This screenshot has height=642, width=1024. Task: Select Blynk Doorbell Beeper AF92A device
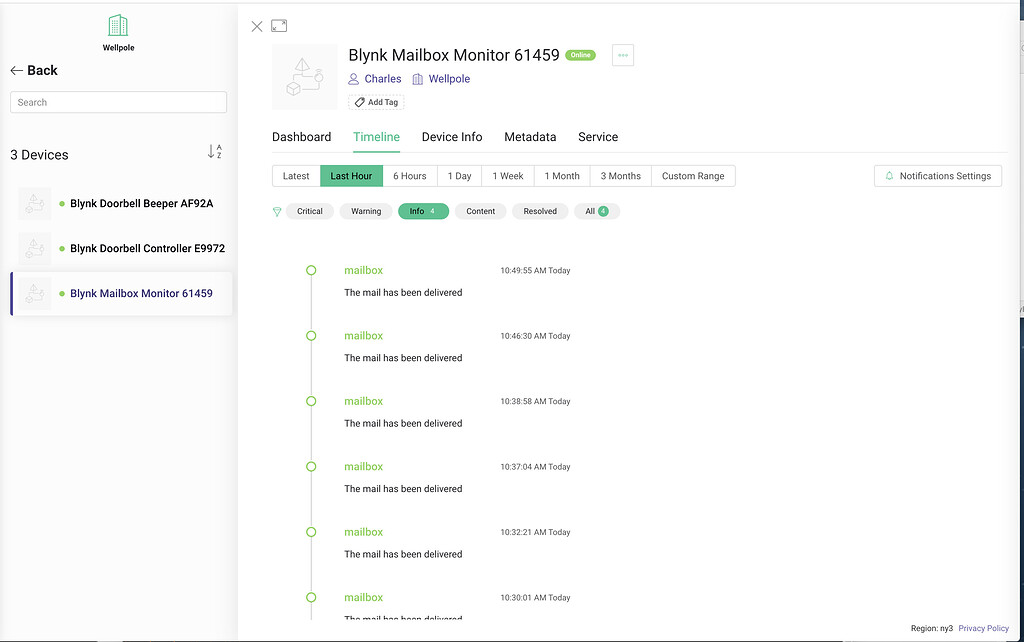tap(122, 204)
